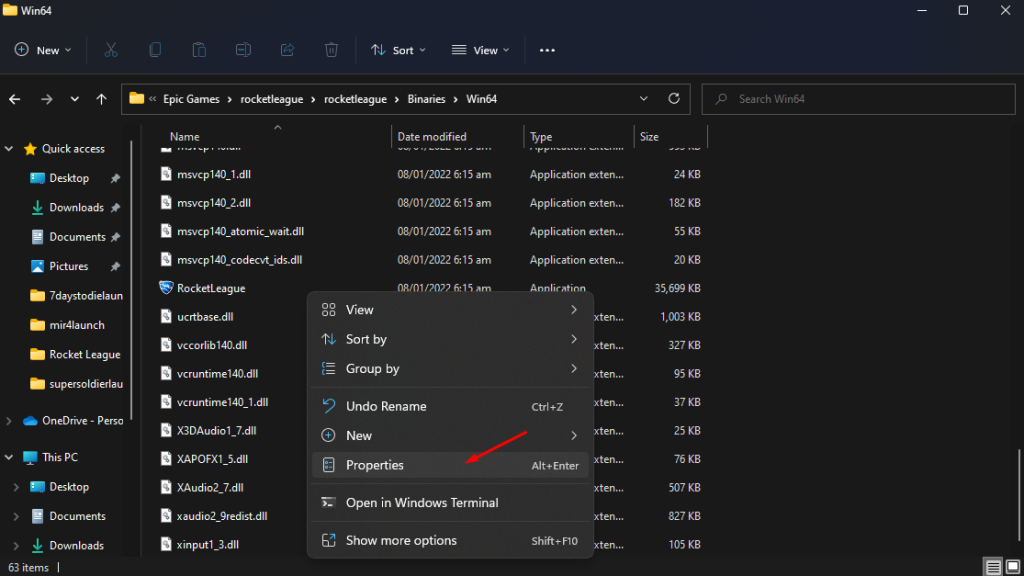Viewport: 1024px width, 576px height.
Task: Click the Rename icon in toolbar
Action: click(243, 50)
